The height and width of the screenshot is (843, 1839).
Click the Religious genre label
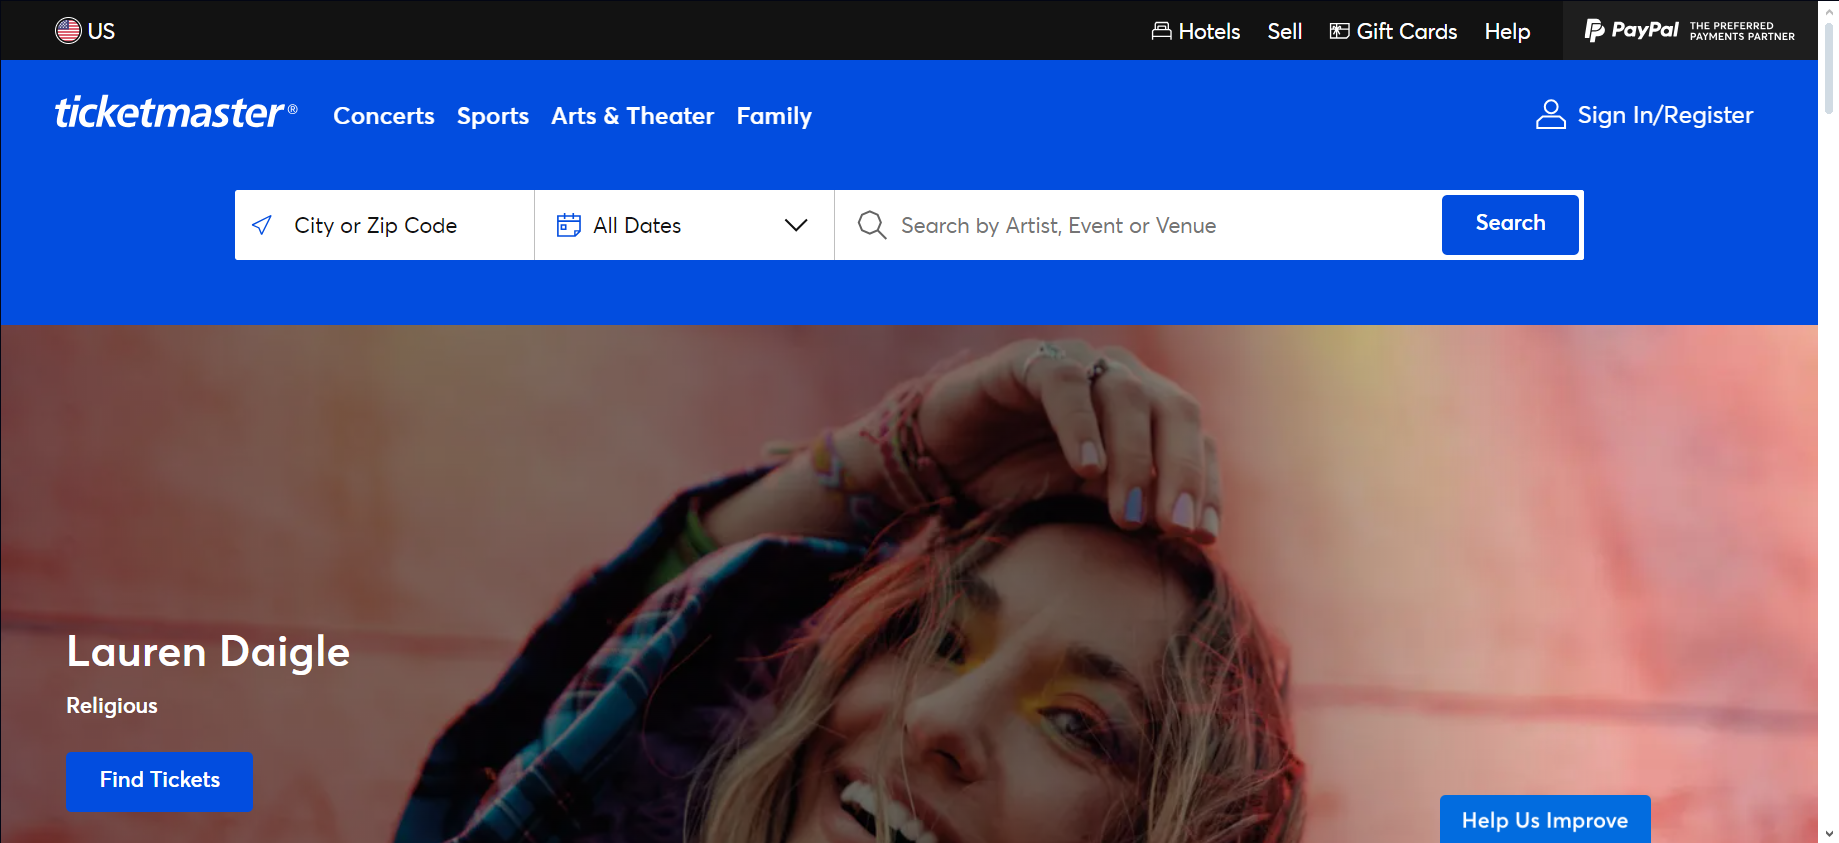click(x=112, y=706)
